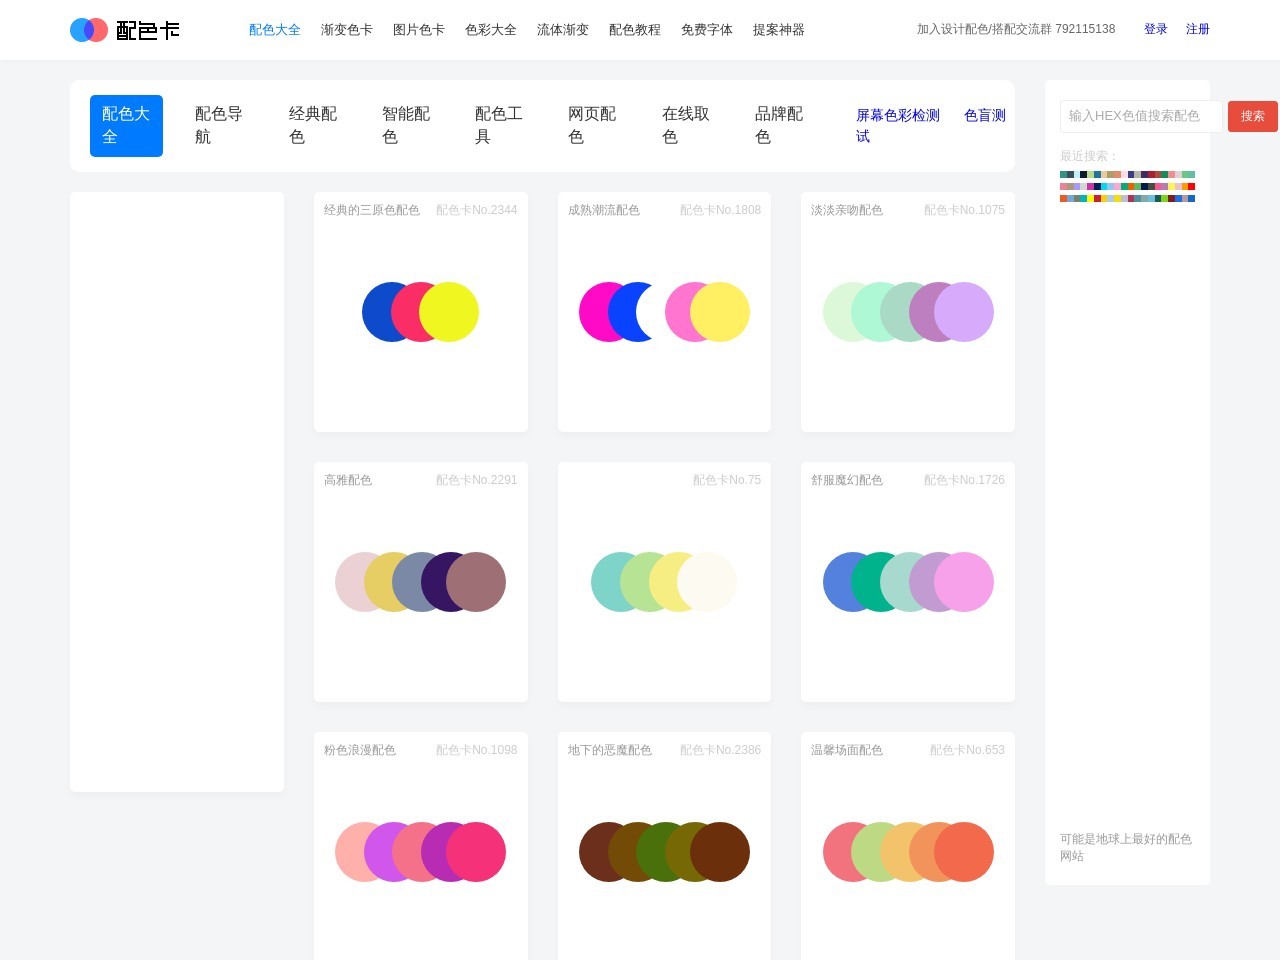Click 配色卡No.1098 label

(x=477, y=750)
